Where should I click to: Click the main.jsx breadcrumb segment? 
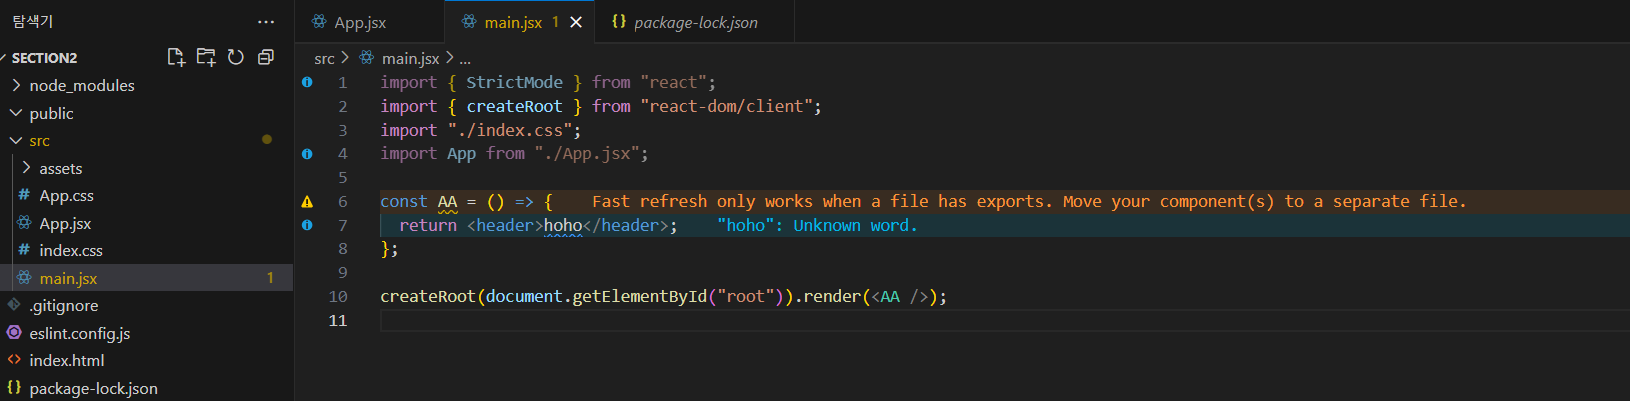pyautogui.click(x=410, y=59)
